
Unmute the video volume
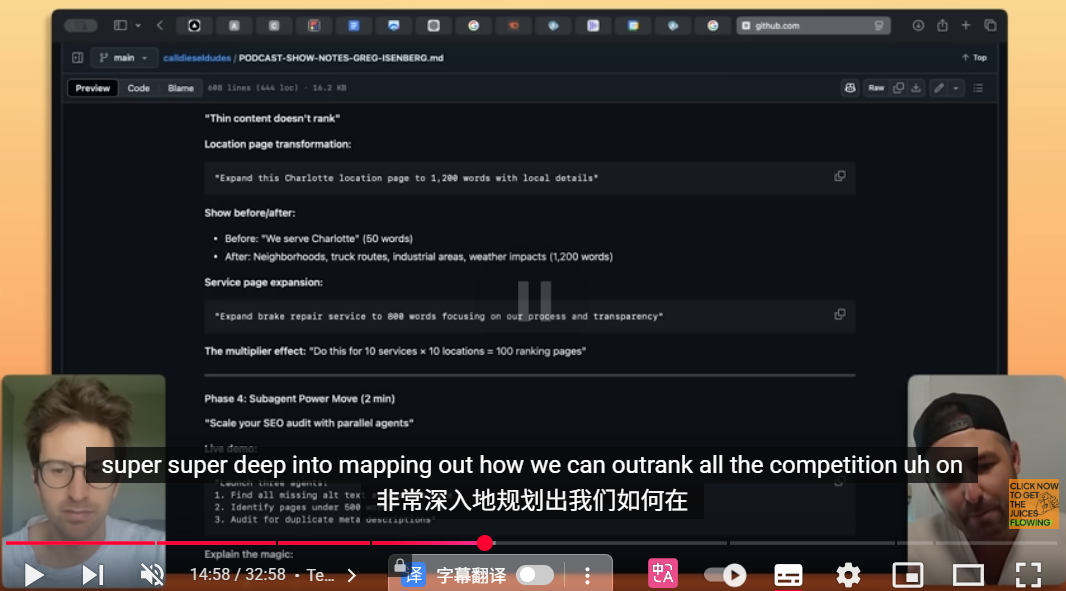coord(152,575)
